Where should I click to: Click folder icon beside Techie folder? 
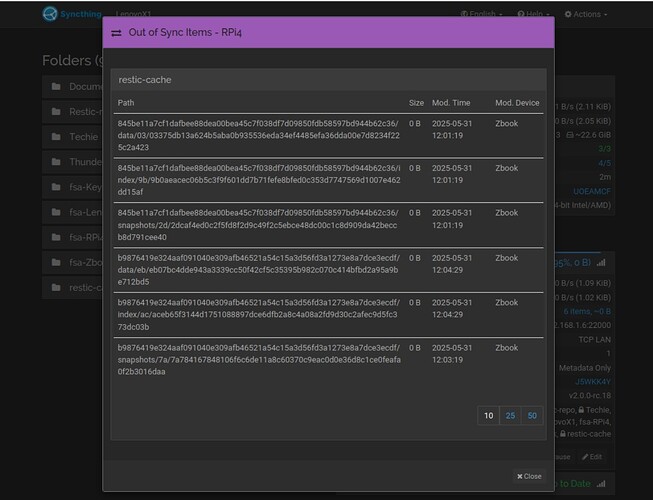[x=56, y=137]
